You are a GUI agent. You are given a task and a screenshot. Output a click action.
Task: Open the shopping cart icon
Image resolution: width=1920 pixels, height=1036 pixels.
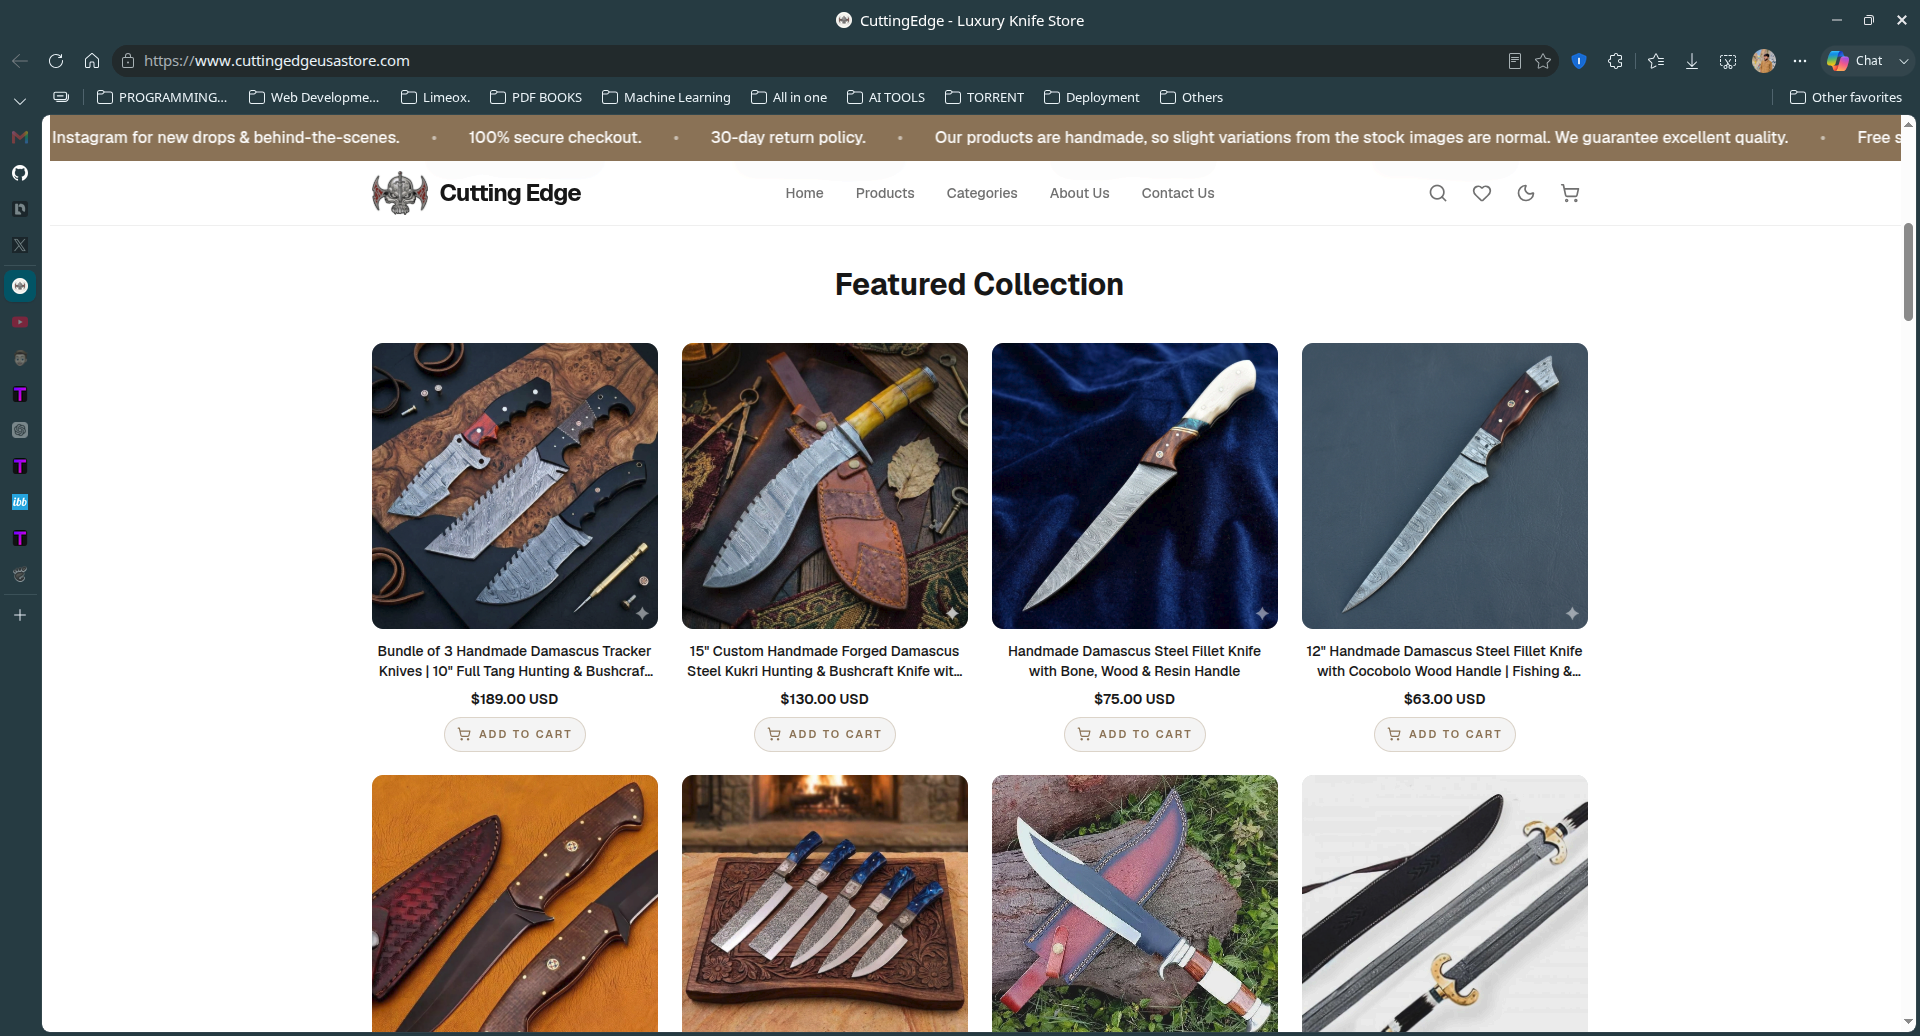1570,193
